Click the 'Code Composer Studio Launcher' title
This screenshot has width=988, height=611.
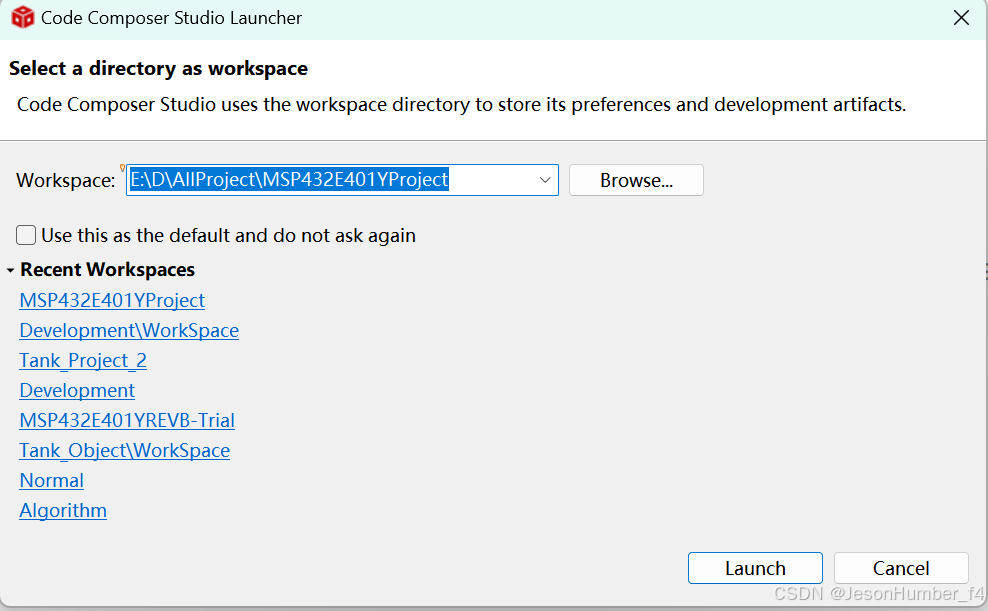coord(171,18)
